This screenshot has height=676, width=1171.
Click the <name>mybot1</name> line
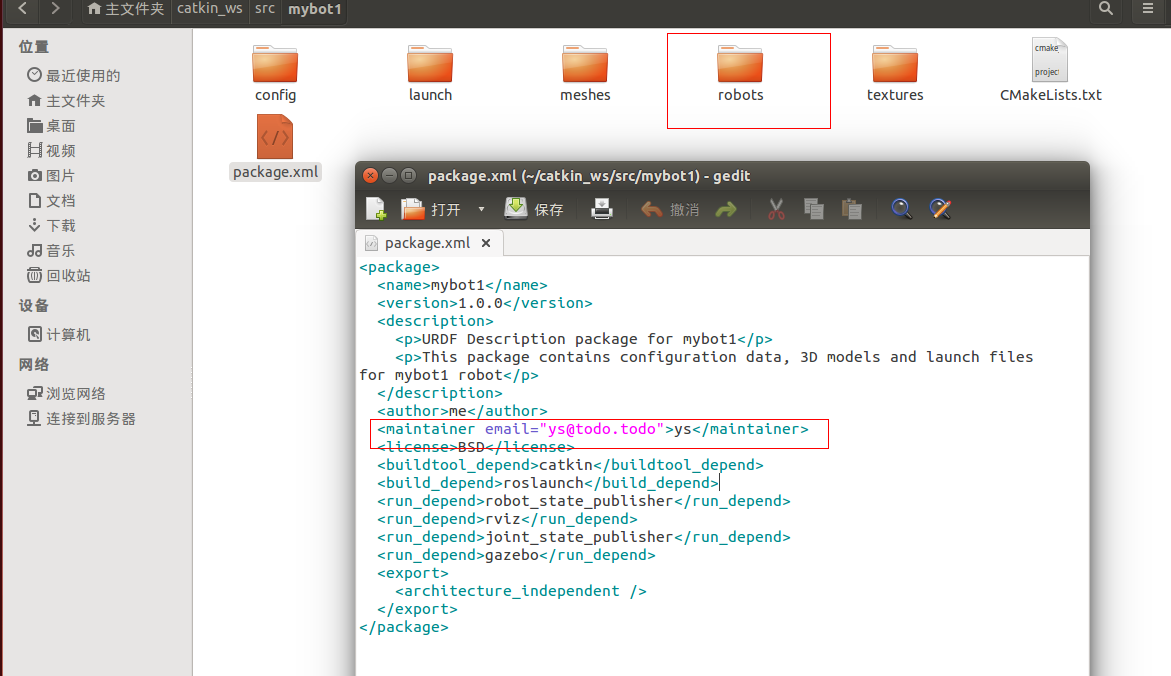[x=462, y=285]
